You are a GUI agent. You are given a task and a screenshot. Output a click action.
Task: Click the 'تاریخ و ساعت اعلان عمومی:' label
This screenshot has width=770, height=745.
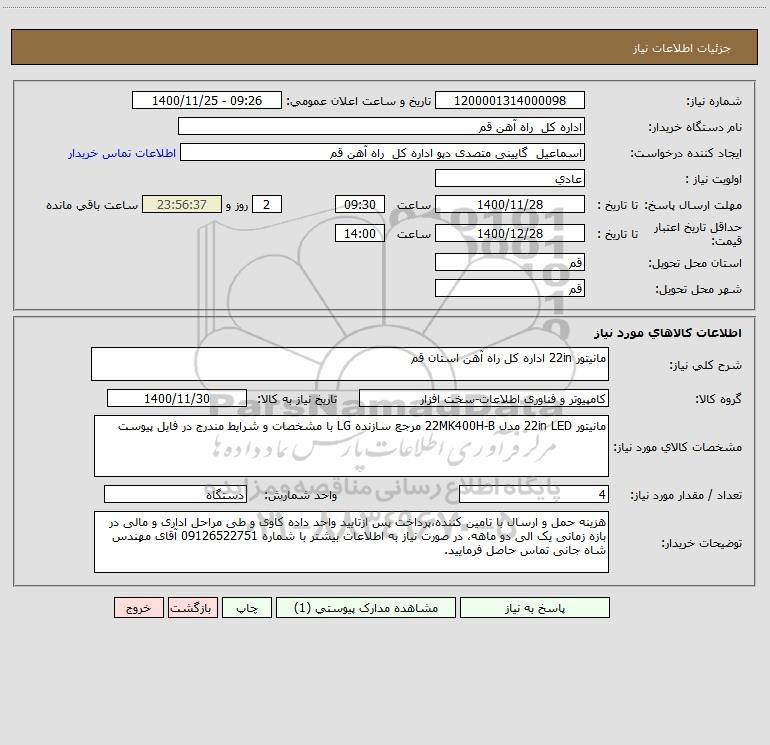358,101
